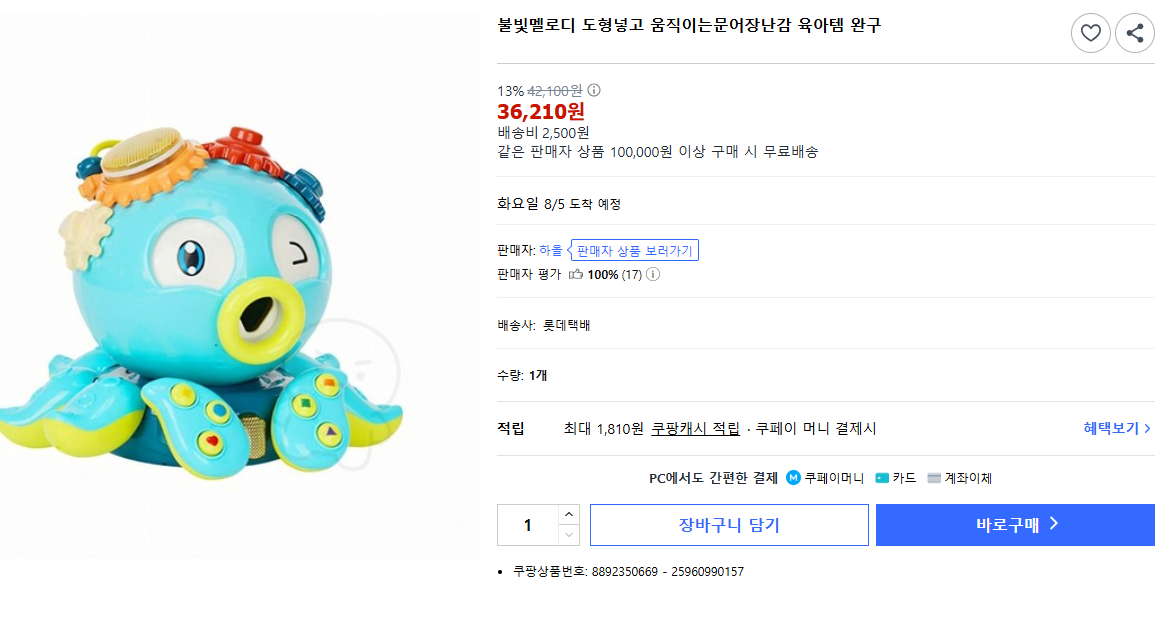Click the struck-through 42,100원 original price
1166x620 pixels.
(x=555, y=91)
